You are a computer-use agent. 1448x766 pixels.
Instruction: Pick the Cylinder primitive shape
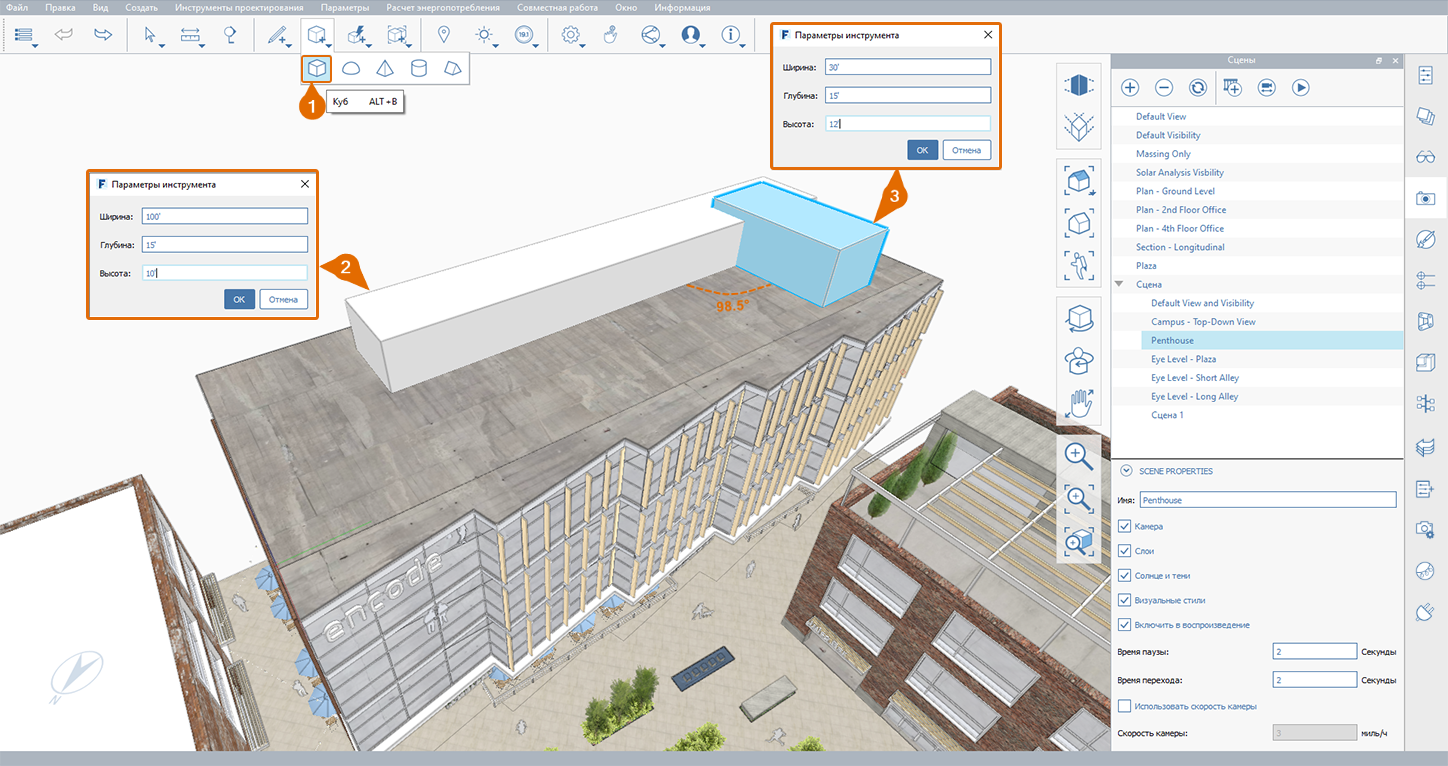click(419, 68)
